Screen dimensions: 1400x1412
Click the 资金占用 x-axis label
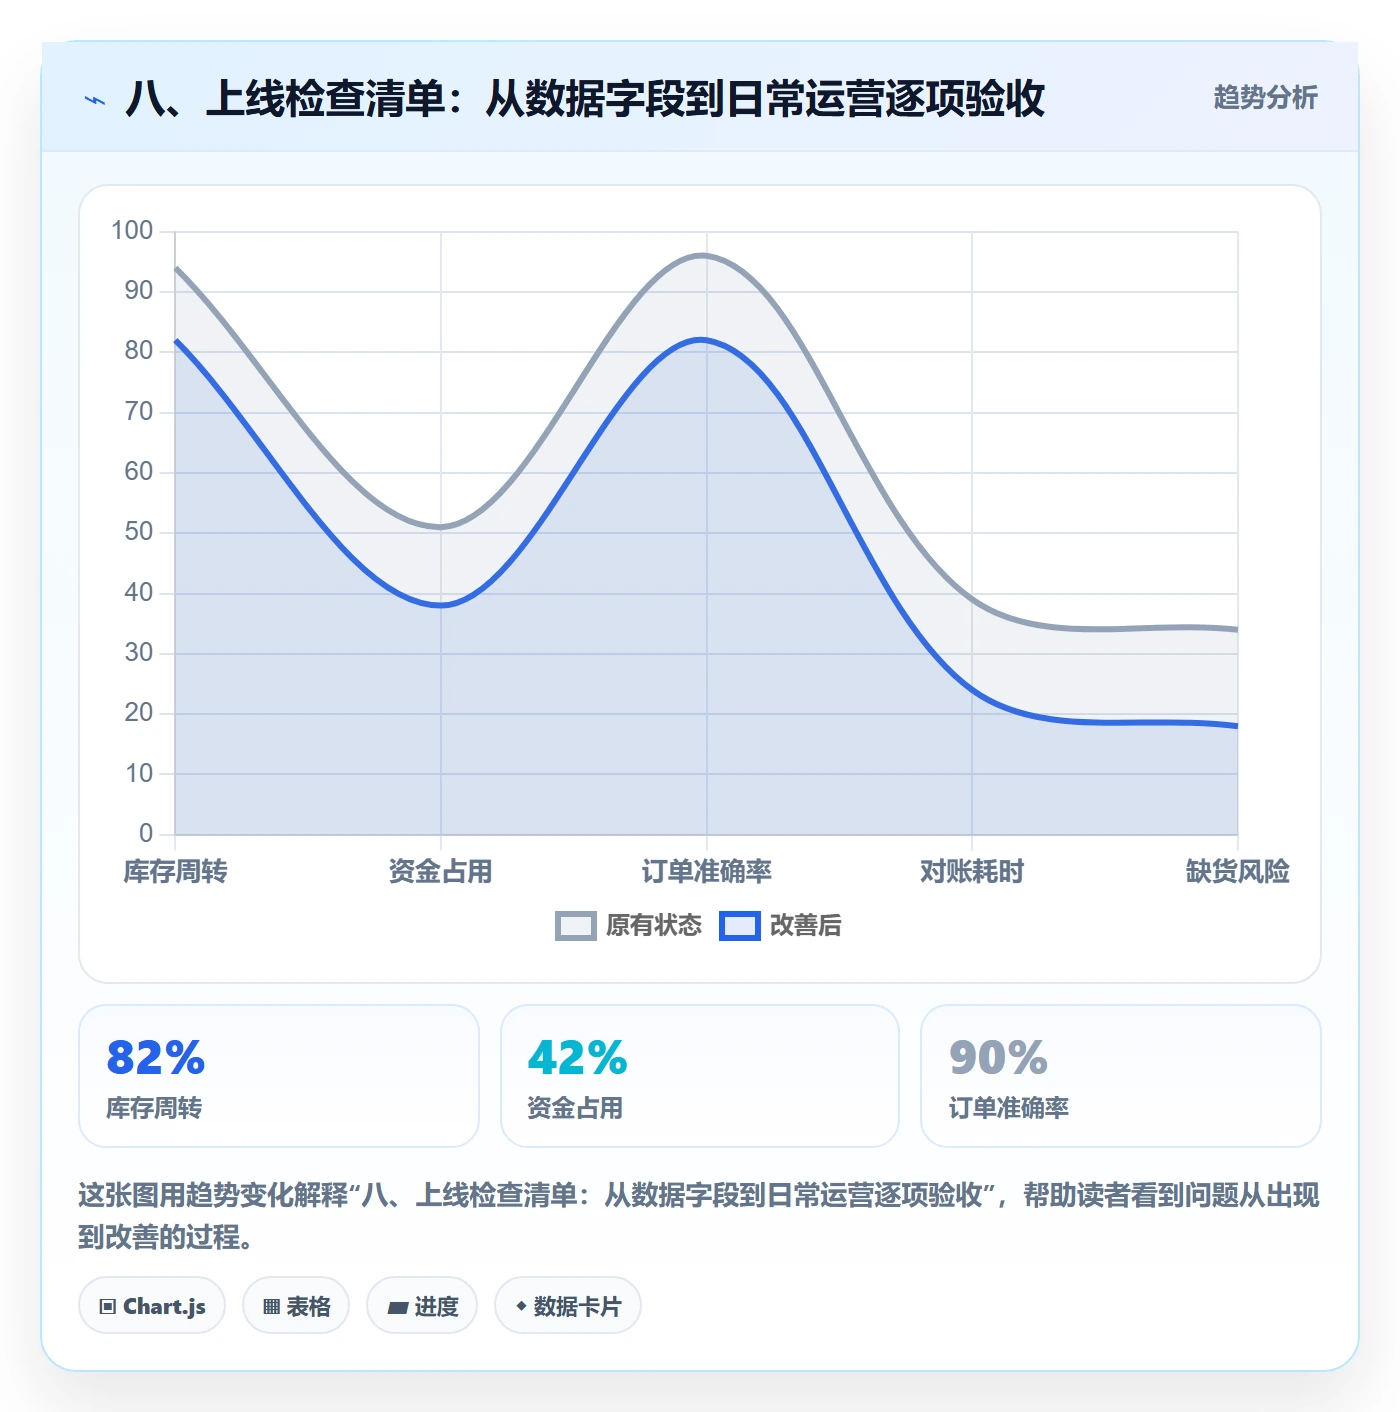(441, 871)
